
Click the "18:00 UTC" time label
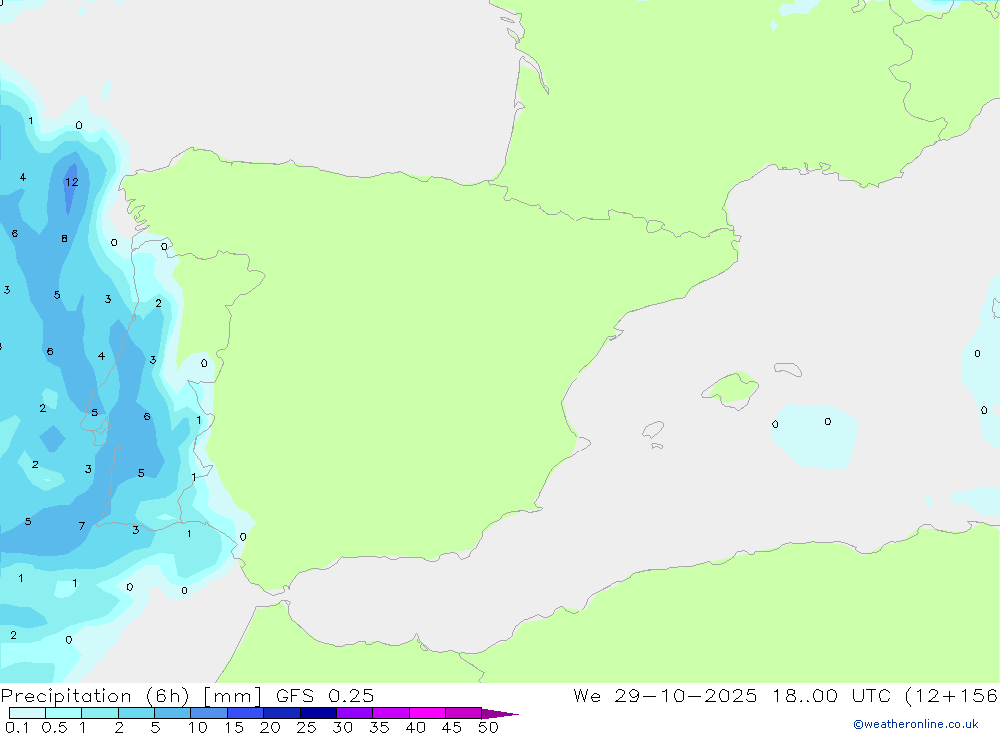(831, 696)
